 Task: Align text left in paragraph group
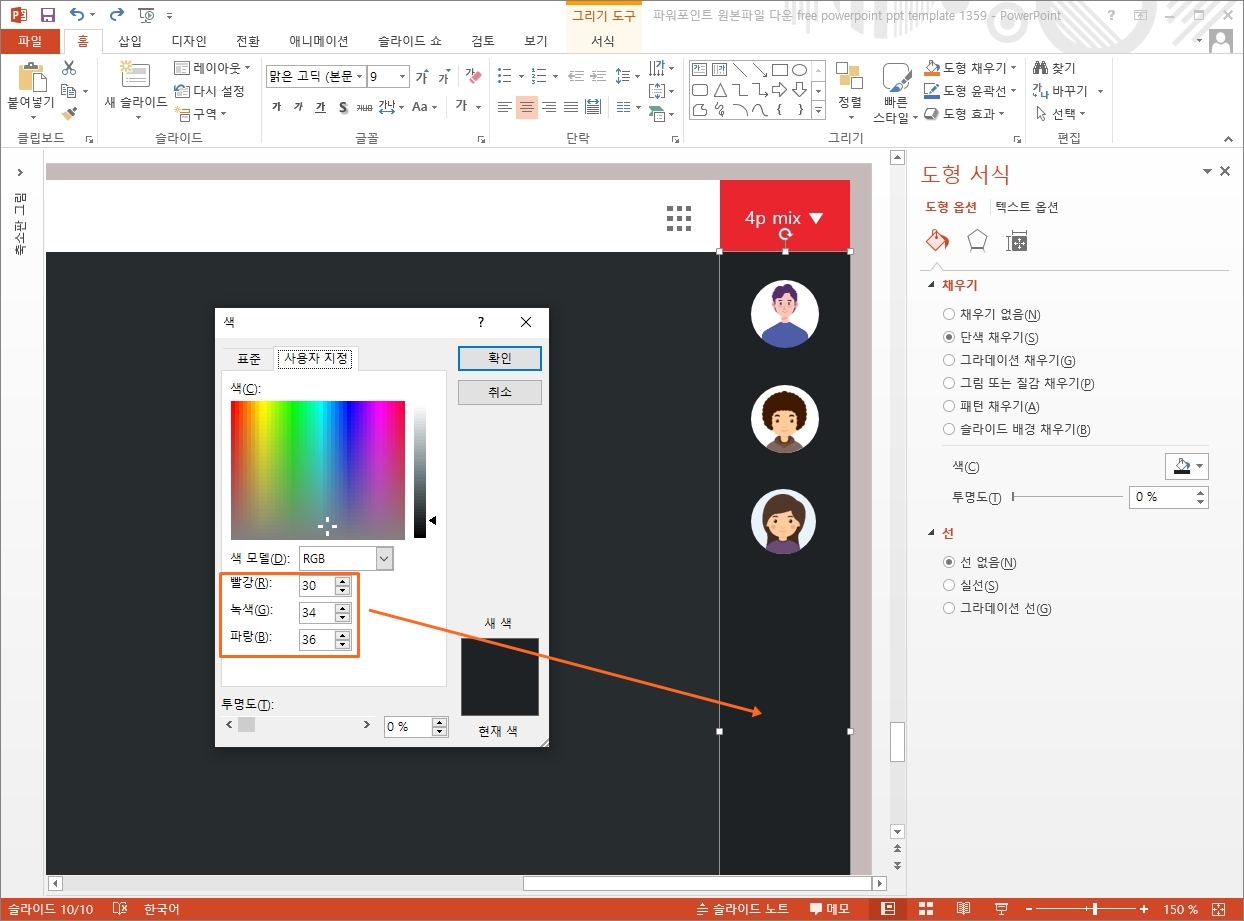[x=505, y=107]
